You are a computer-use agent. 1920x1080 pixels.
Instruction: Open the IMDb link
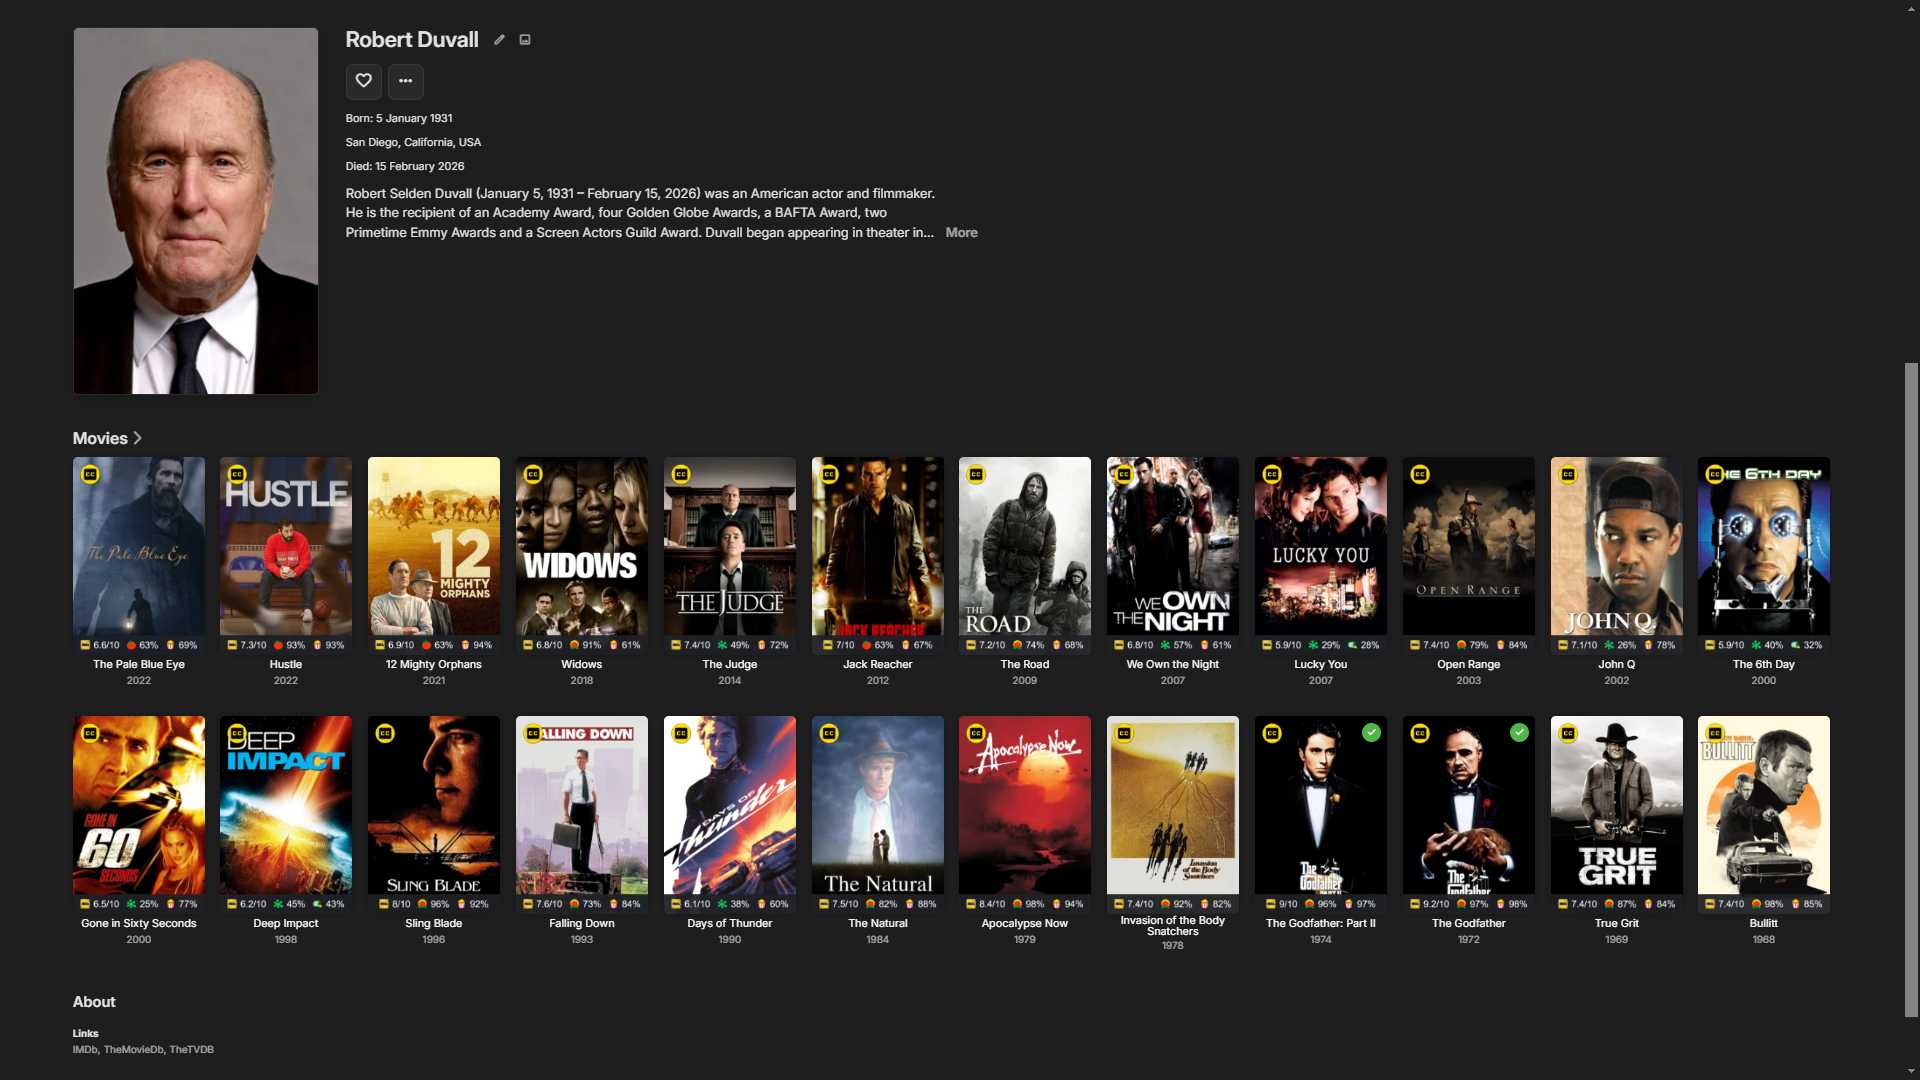85,1050
